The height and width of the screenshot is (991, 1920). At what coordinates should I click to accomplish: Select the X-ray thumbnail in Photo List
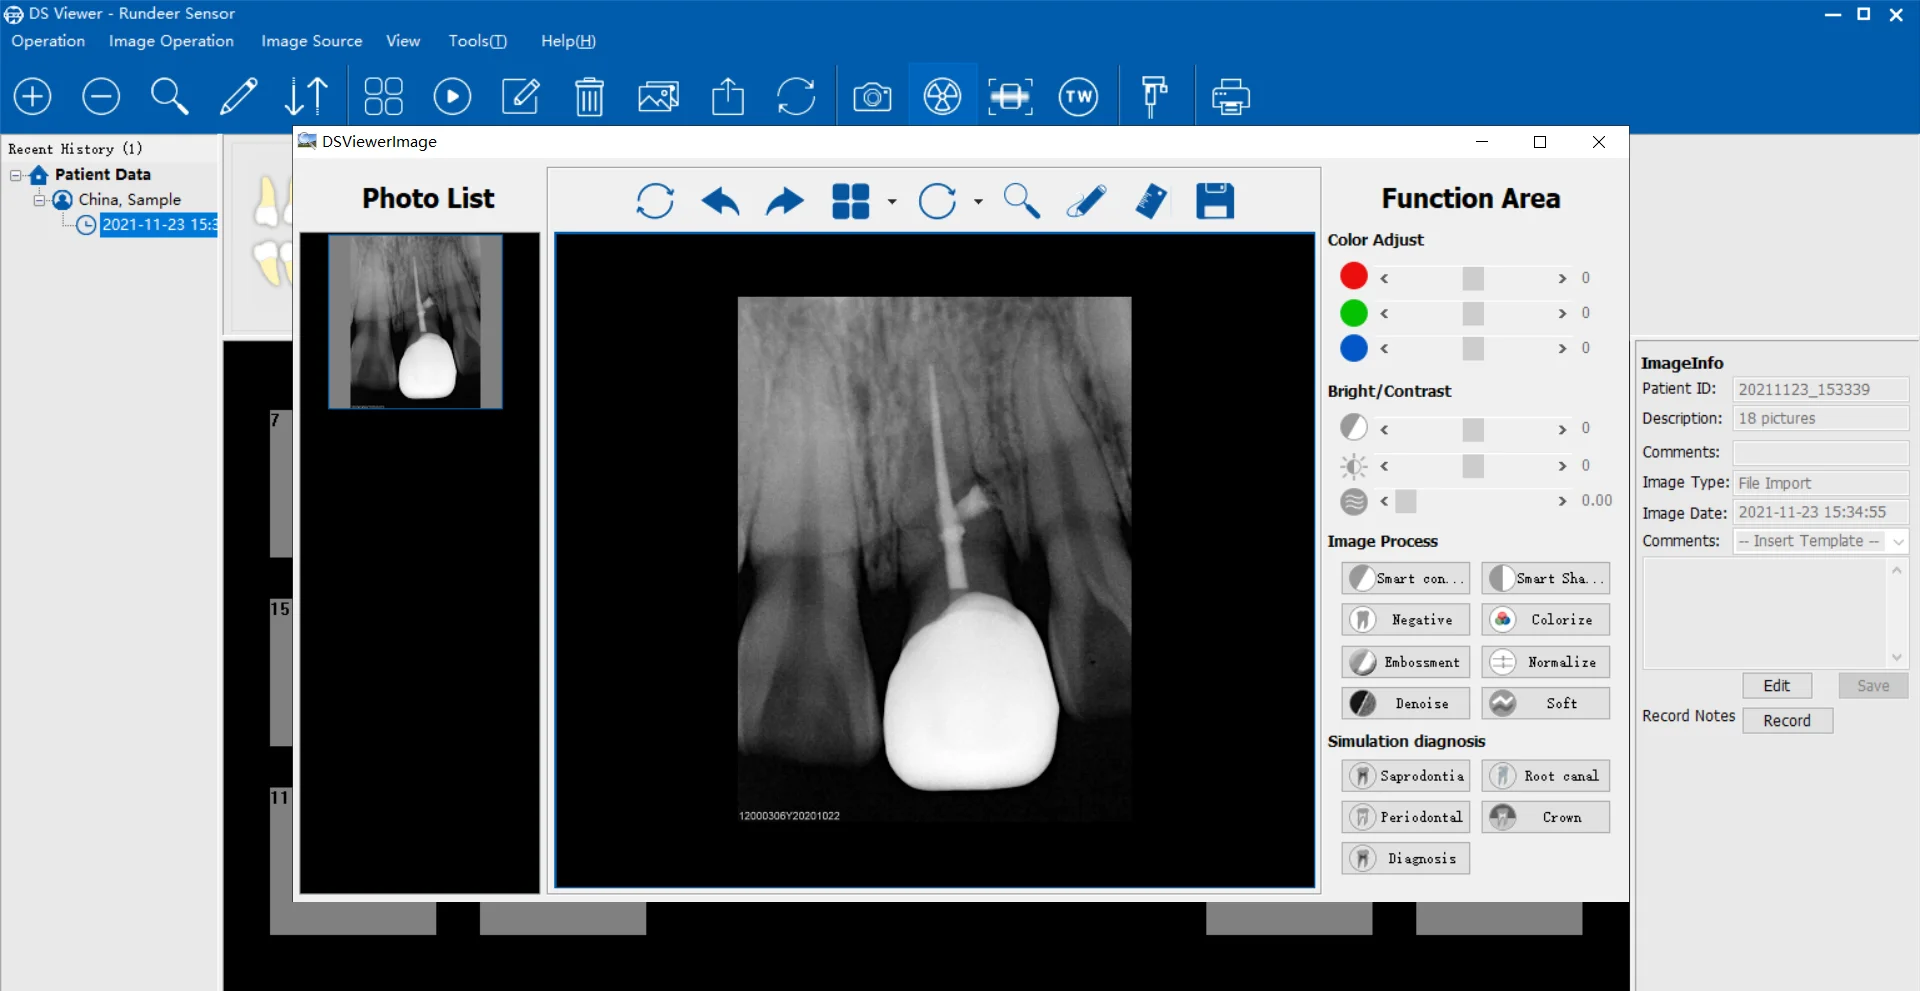416,321
